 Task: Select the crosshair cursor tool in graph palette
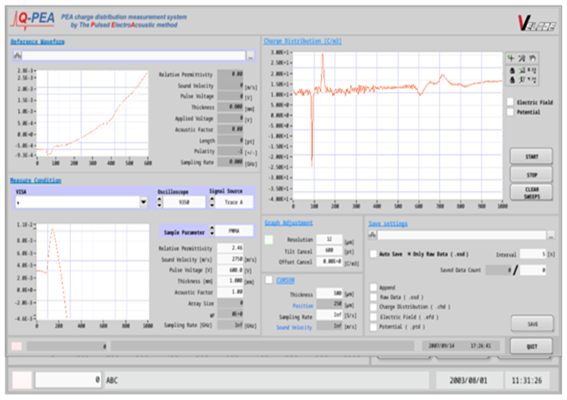click(x=511, y=58)
